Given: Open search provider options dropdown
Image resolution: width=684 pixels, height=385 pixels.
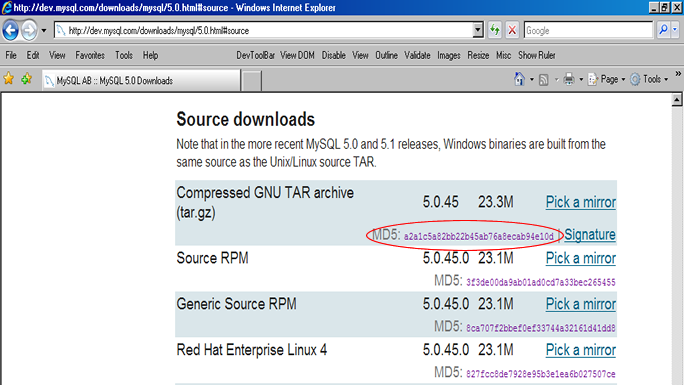Looking at the screenshot, I should 675,30.
